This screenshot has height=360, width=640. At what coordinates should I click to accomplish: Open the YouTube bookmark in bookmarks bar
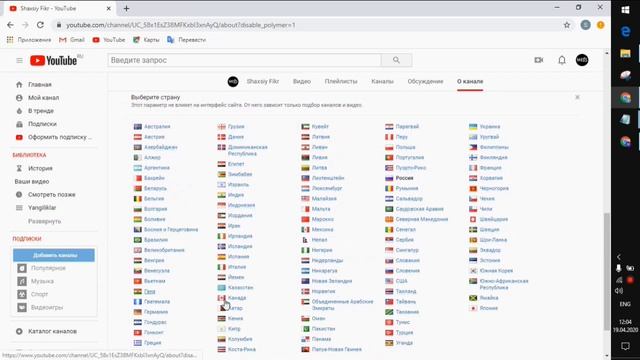(x=109, y=40)
